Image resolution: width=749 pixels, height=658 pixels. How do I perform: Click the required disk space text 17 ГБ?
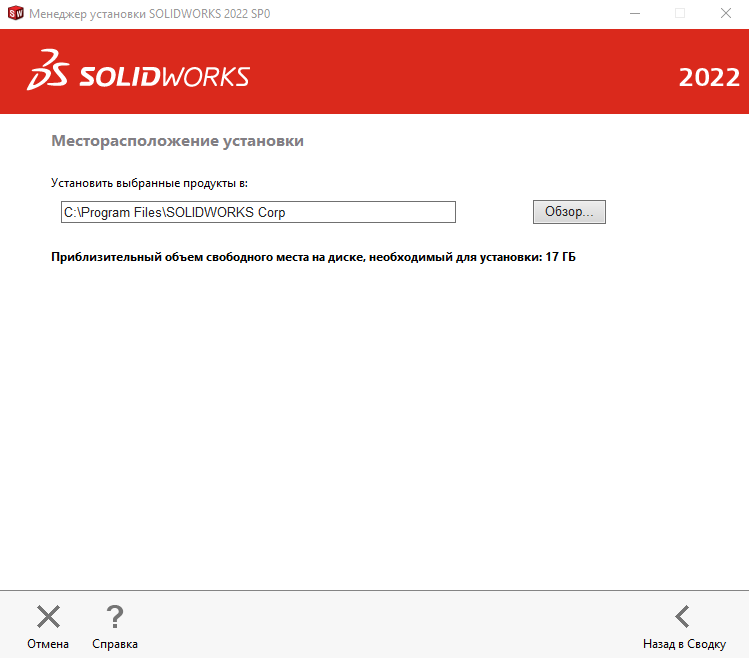pos(560,257)
